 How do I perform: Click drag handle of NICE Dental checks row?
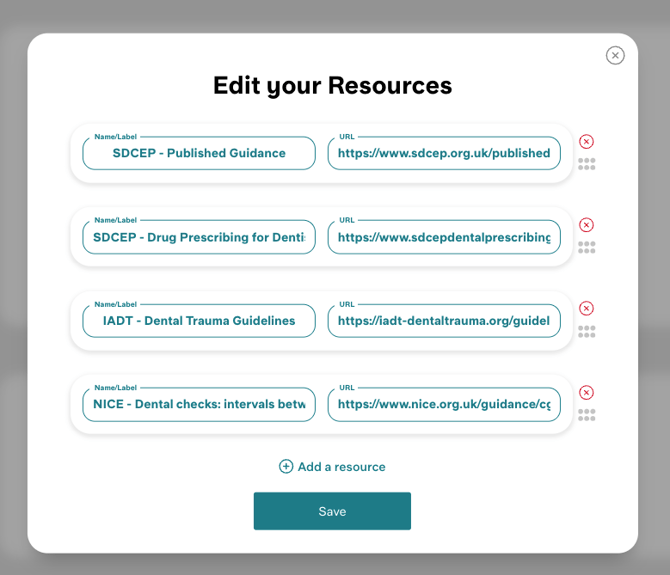(x=587, y=415)
